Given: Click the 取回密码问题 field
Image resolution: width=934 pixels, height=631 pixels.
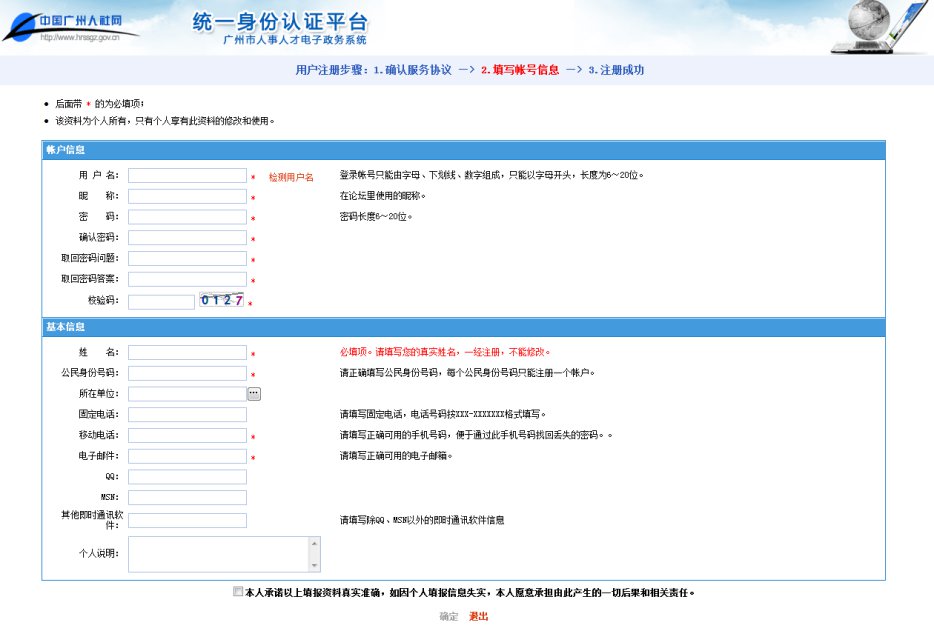Looking at the screenshot, I should pyautogui.click(x=187, y=259).
